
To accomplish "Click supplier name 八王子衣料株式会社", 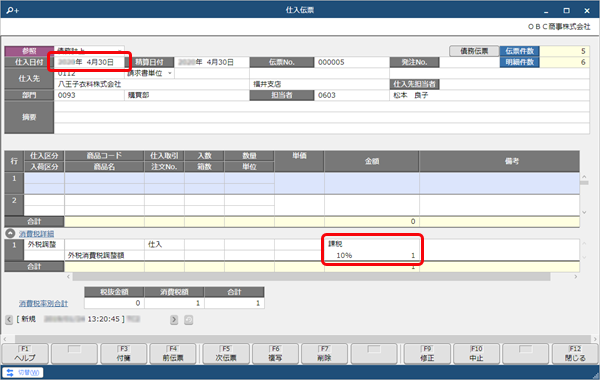I will (x=89, y=84).
